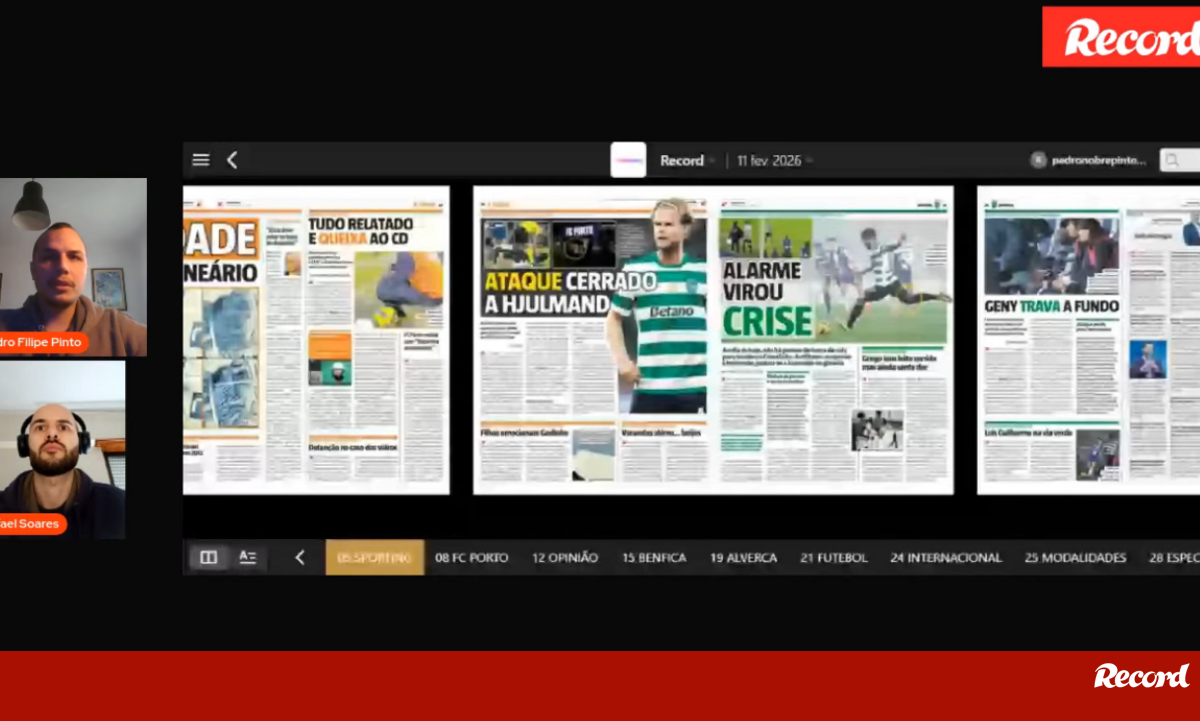This screenshot has height=721, width=1200.
Task: Open the 11 fev 2026 date dropdown
Action: tap(775, 160)
